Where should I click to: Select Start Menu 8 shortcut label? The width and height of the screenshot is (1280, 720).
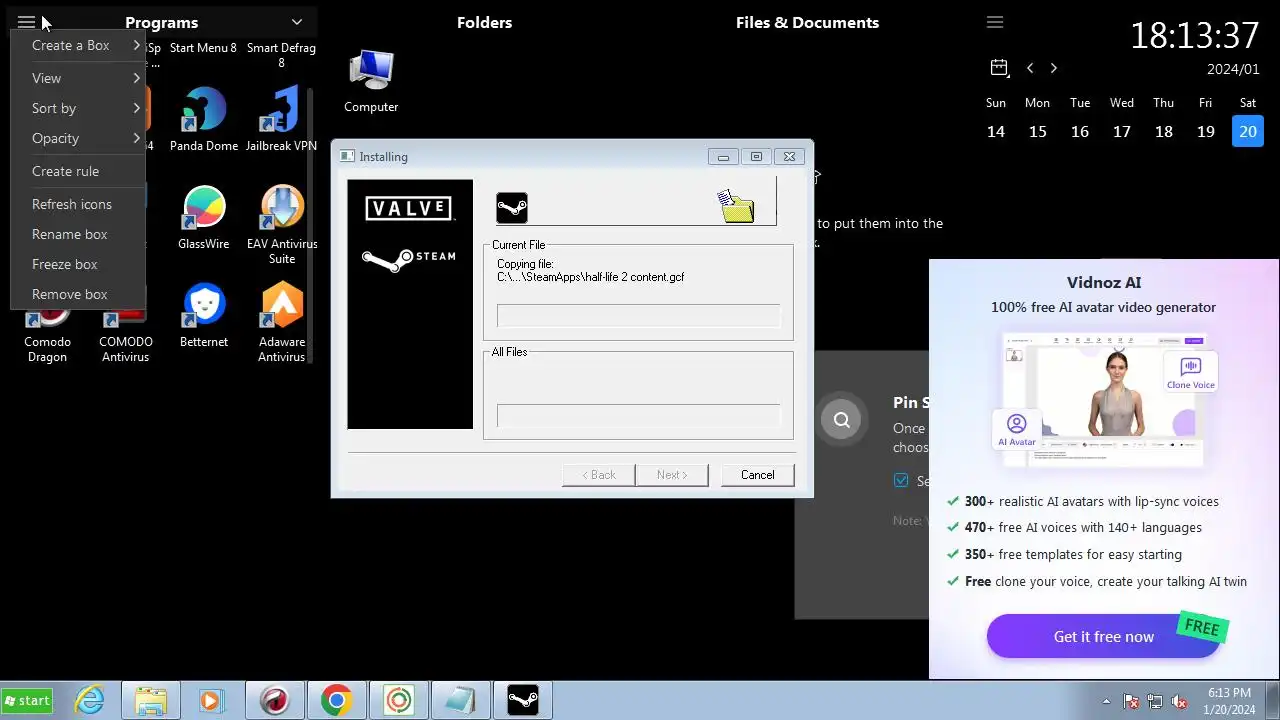(x=203, y=47)
